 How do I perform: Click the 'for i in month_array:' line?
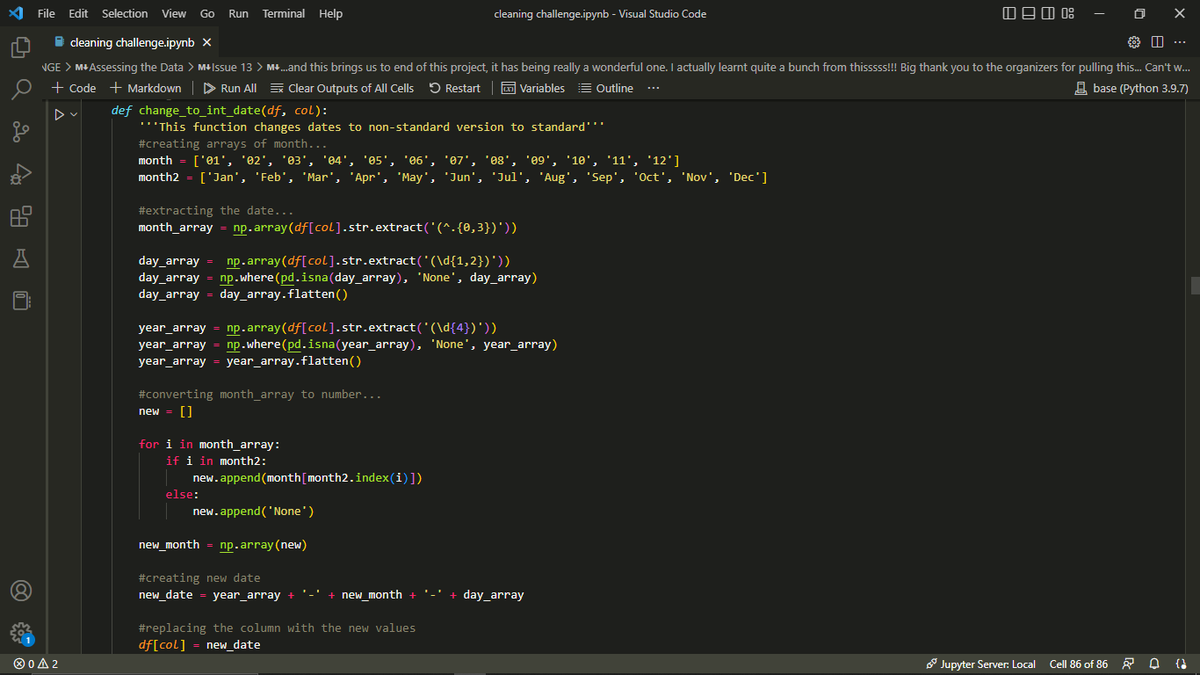click(x=209, y=444)
